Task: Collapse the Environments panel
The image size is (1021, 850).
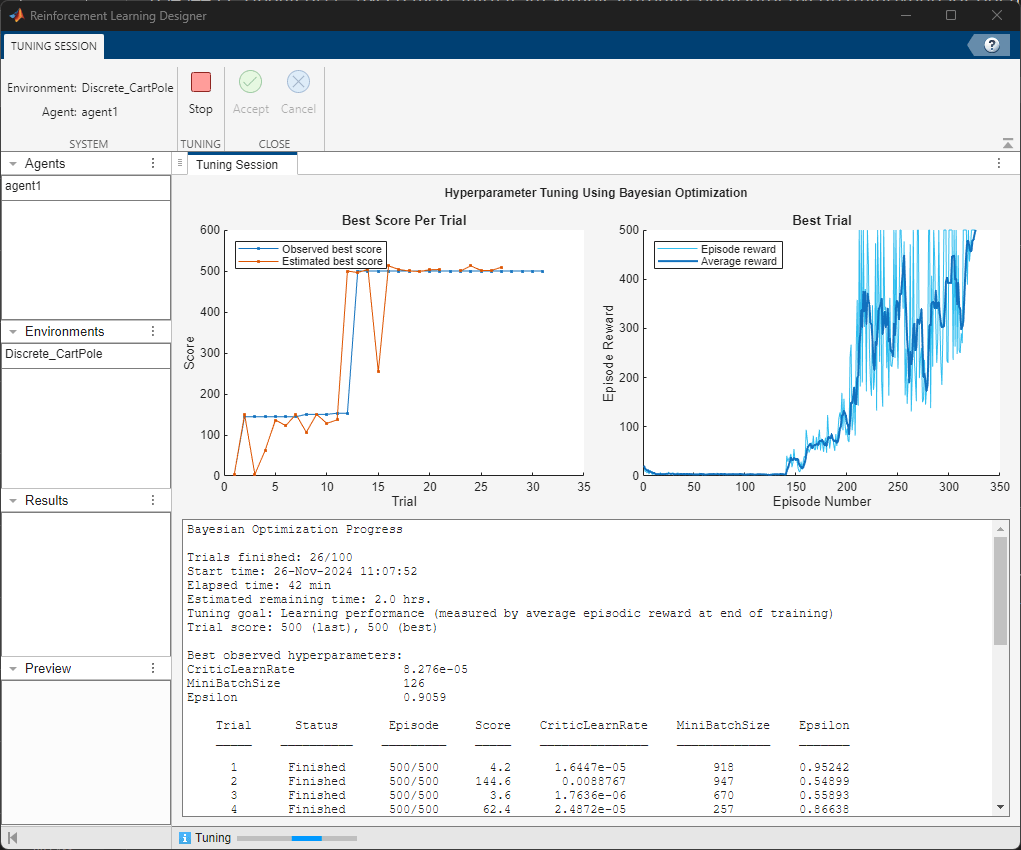Action: tap(13, 331)
